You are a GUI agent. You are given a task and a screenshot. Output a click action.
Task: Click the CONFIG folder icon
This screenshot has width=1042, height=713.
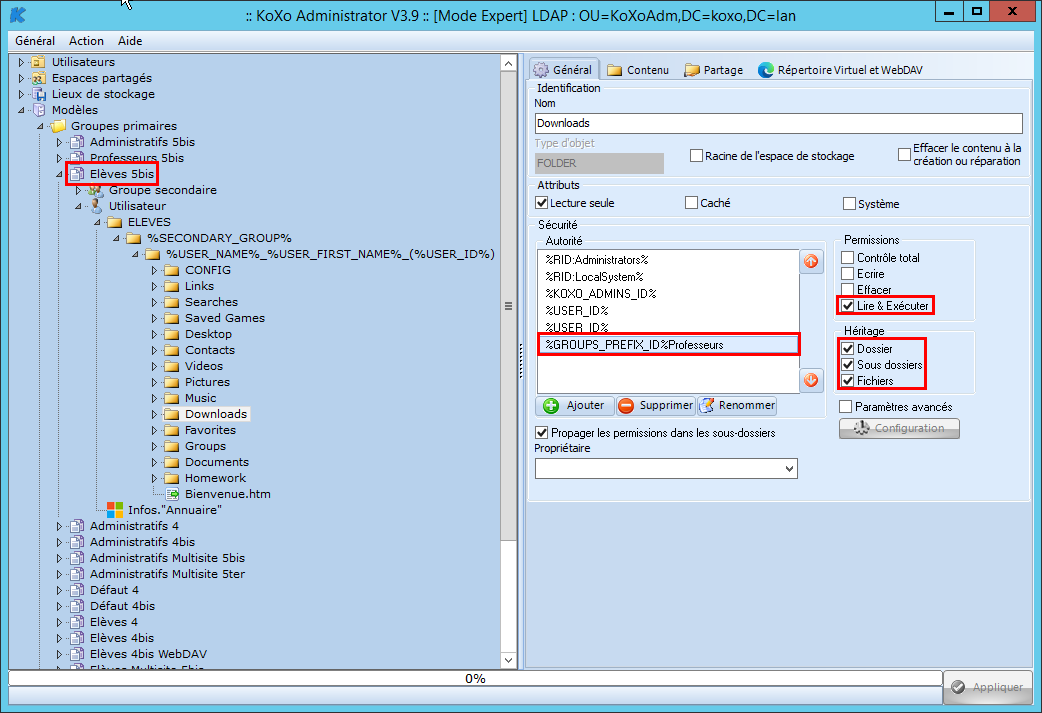pyautogui.click(x=172, y=270)
